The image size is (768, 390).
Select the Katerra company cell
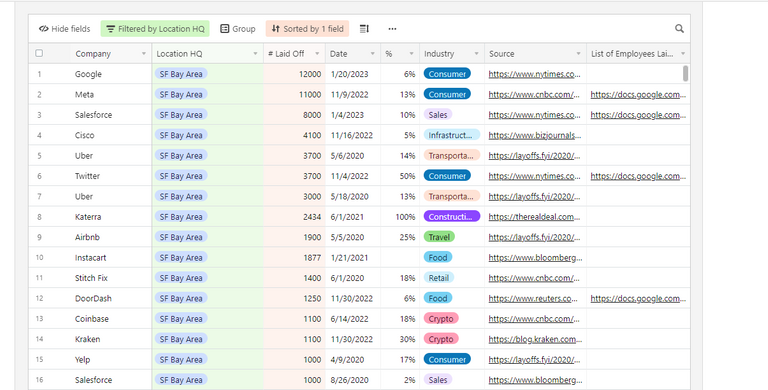111,217
